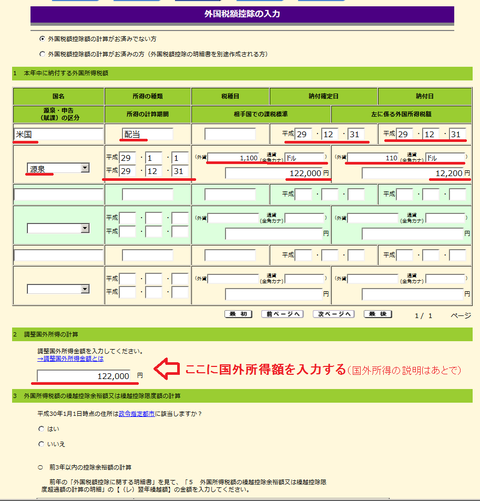Click the third row's empty income type field

tap(148, 255)
